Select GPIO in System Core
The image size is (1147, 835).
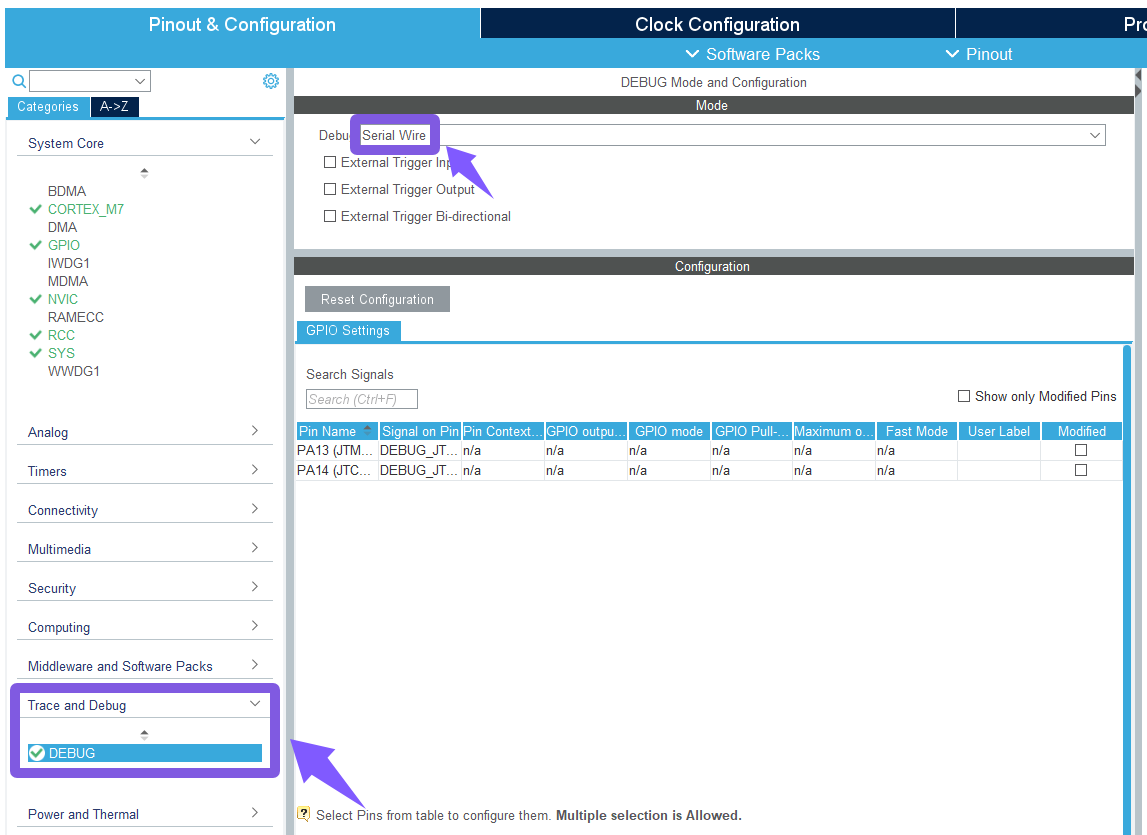tap(64, 245)
